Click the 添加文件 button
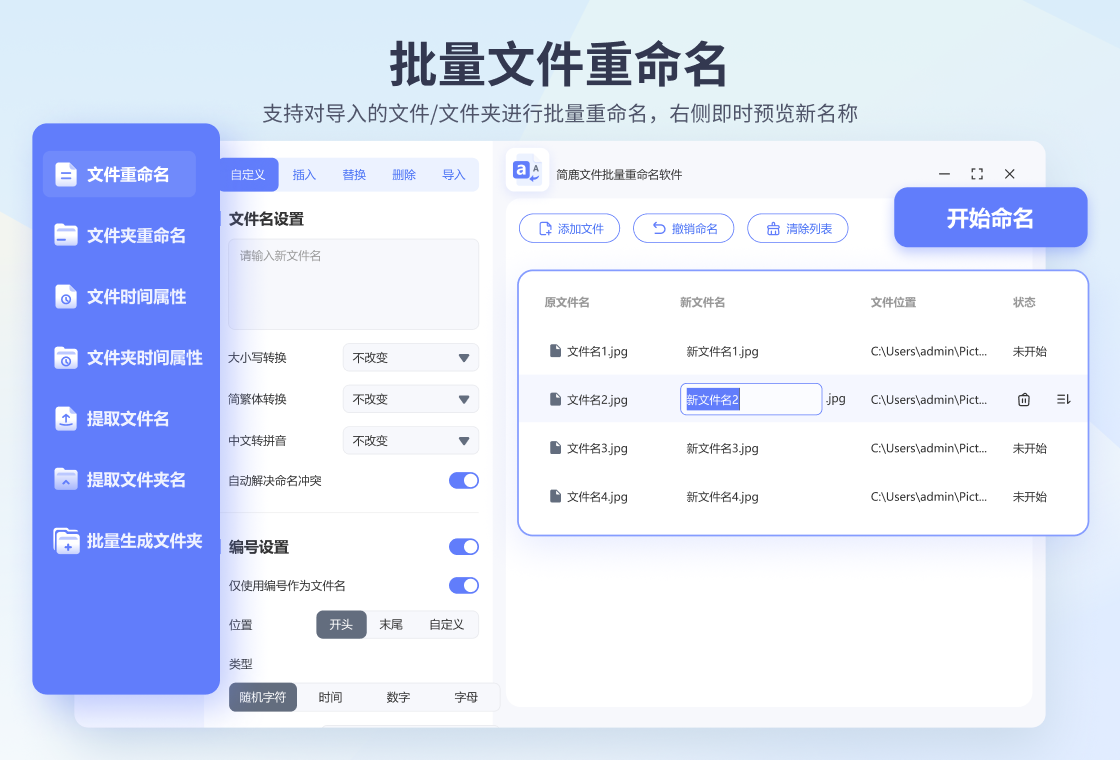 [x=569, y=229]
